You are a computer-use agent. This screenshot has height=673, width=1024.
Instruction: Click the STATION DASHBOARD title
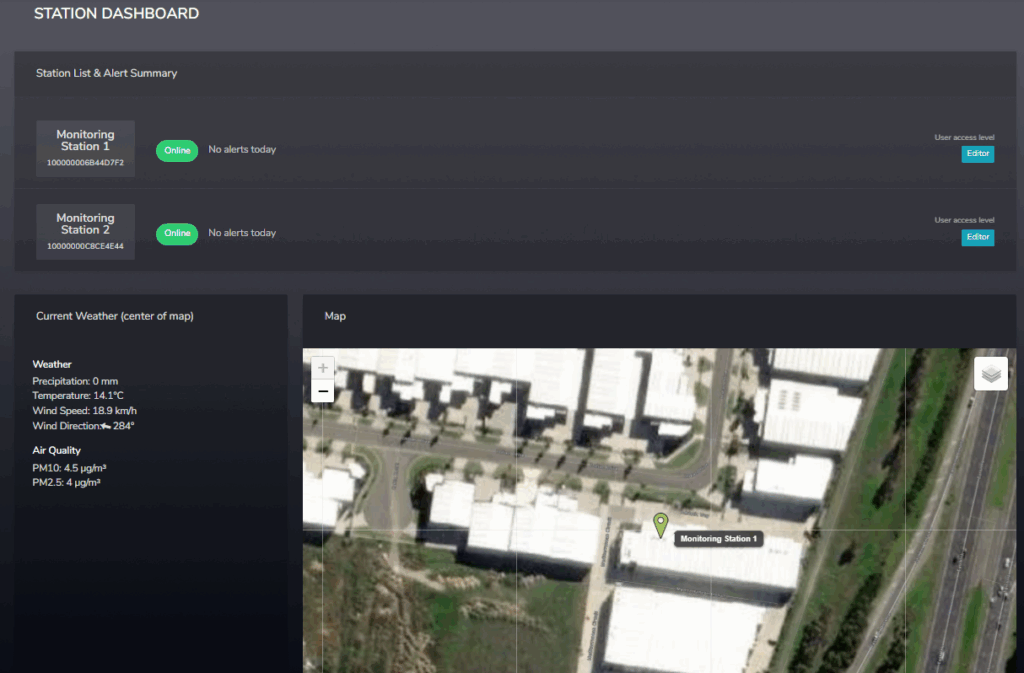pyautogui.click(x=116, y=13)
